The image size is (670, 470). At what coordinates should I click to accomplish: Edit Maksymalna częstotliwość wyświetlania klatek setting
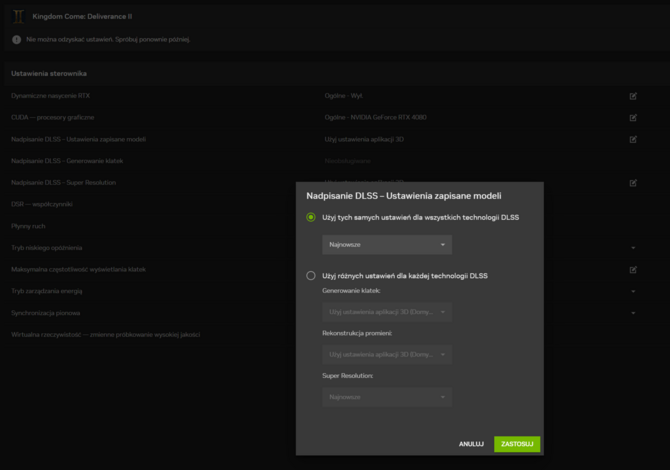(633, 270)
